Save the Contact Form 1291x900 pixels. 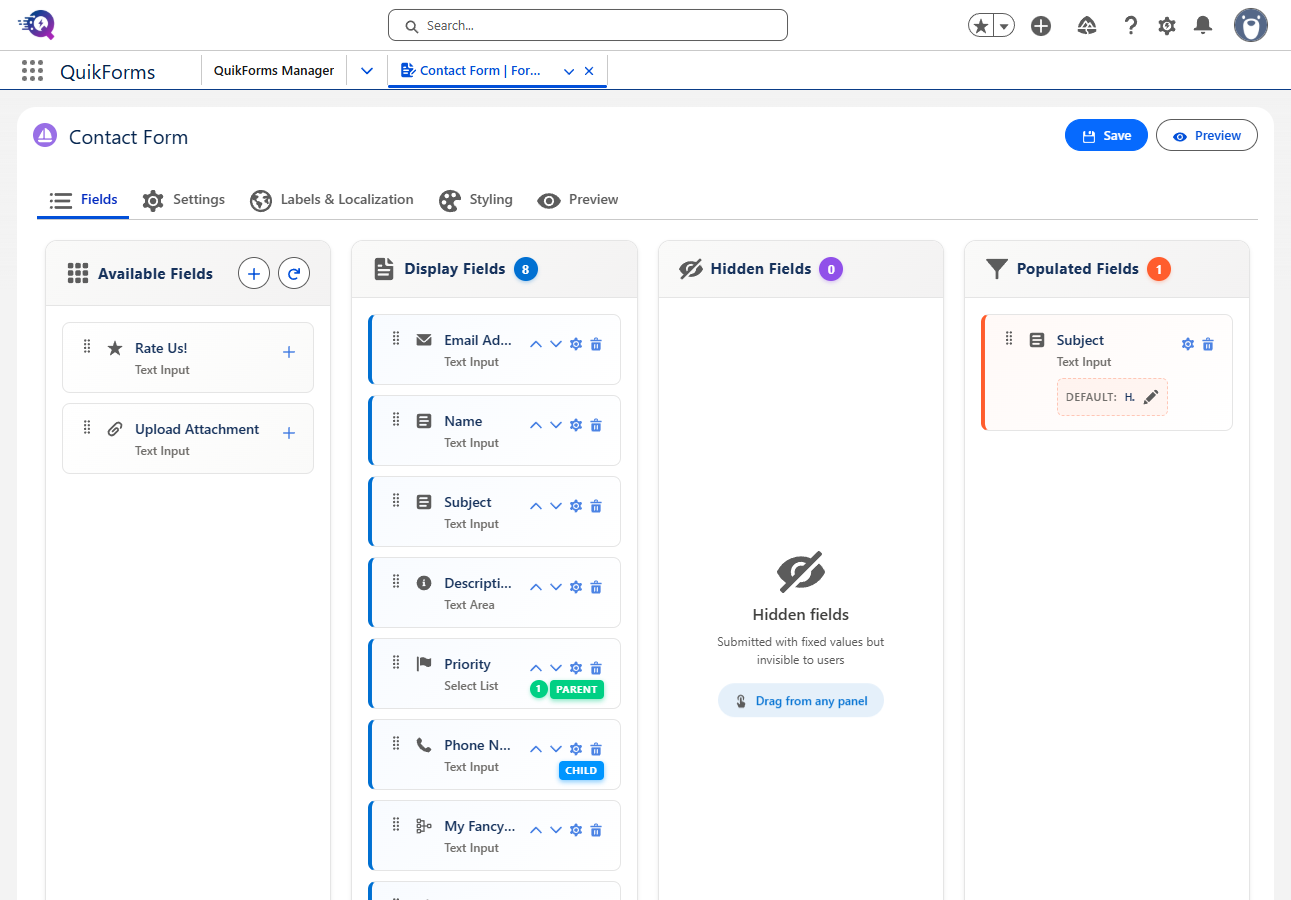point(1106,135)
